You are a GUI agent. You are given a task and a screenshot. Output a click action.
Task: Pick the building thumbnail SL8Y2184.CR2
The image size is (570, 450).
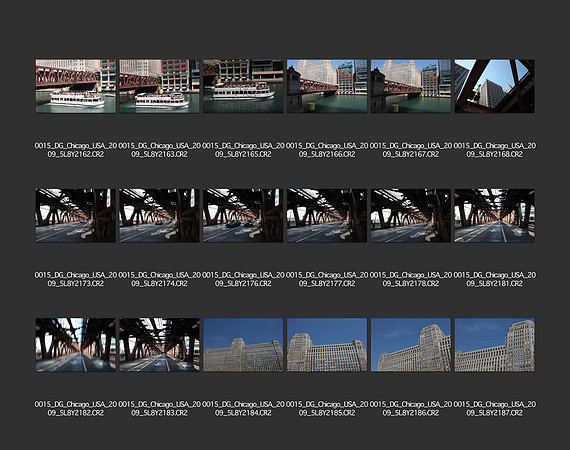click(243, 345)
